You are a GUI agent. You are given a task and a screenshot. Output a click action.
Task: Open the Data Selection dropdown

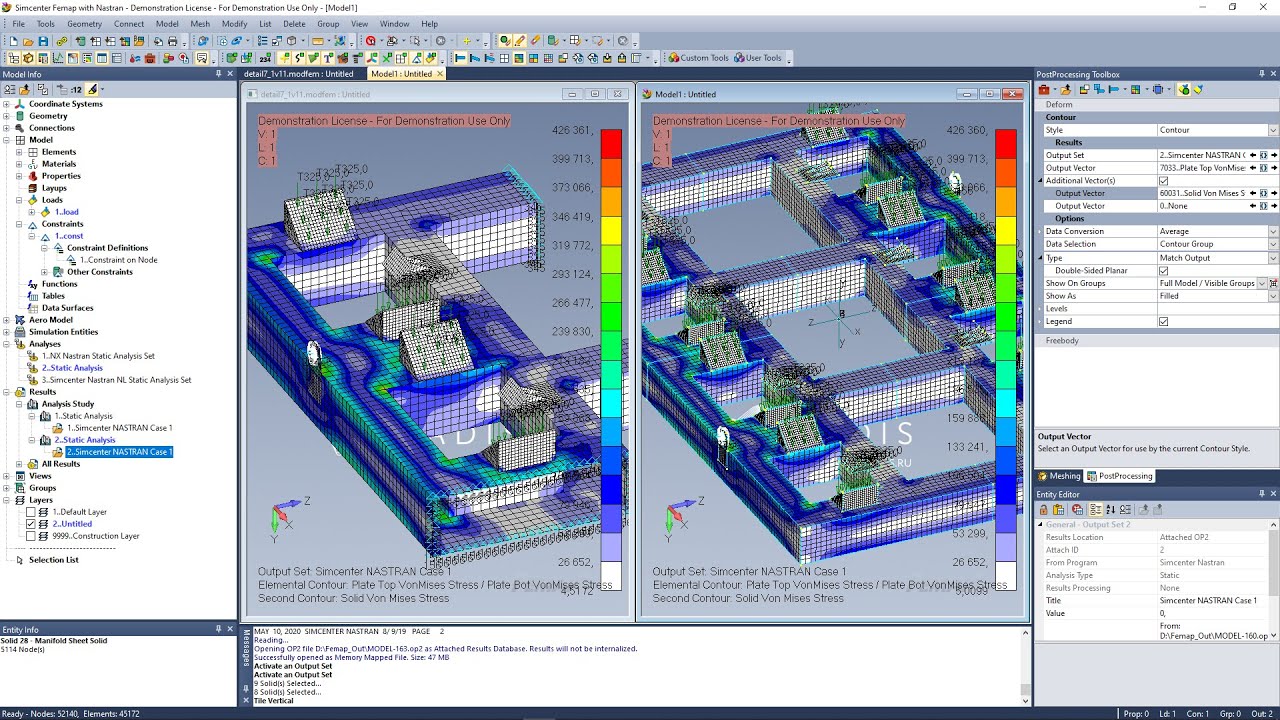[x=1273, y=244]
